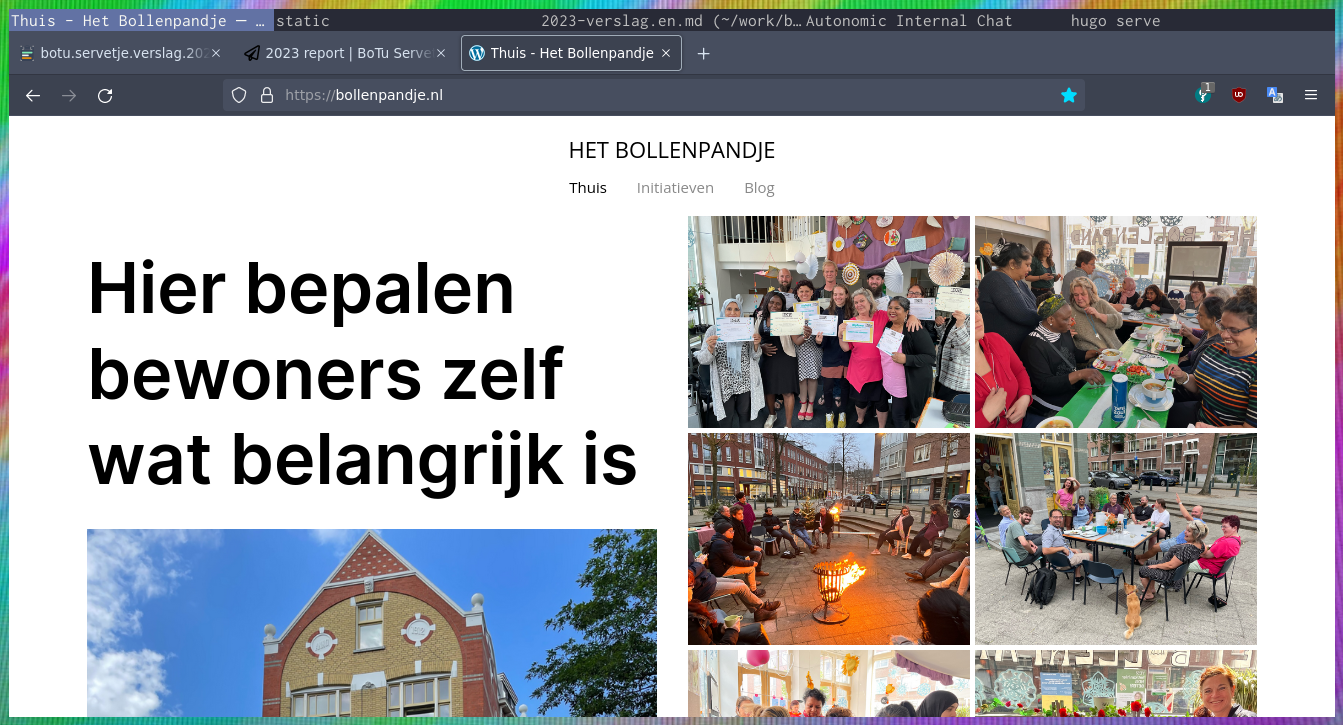The height and width of the screenshot is (725, 1343).
Task: Open the translate extension icon
Action: point(1275,96)
